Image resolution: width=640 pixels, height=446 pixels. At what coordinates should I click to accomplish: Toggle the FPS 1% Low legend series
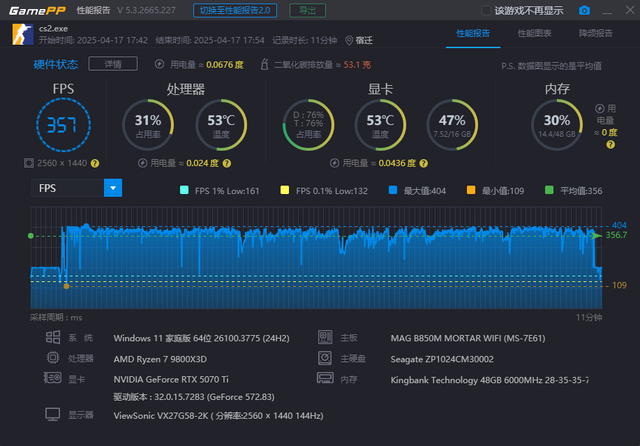[219, 191]
